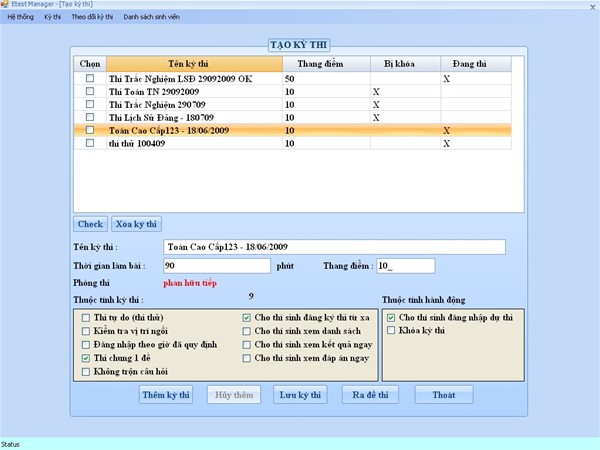
Task: Click the Thoát button
Action: tap(443, 395)
